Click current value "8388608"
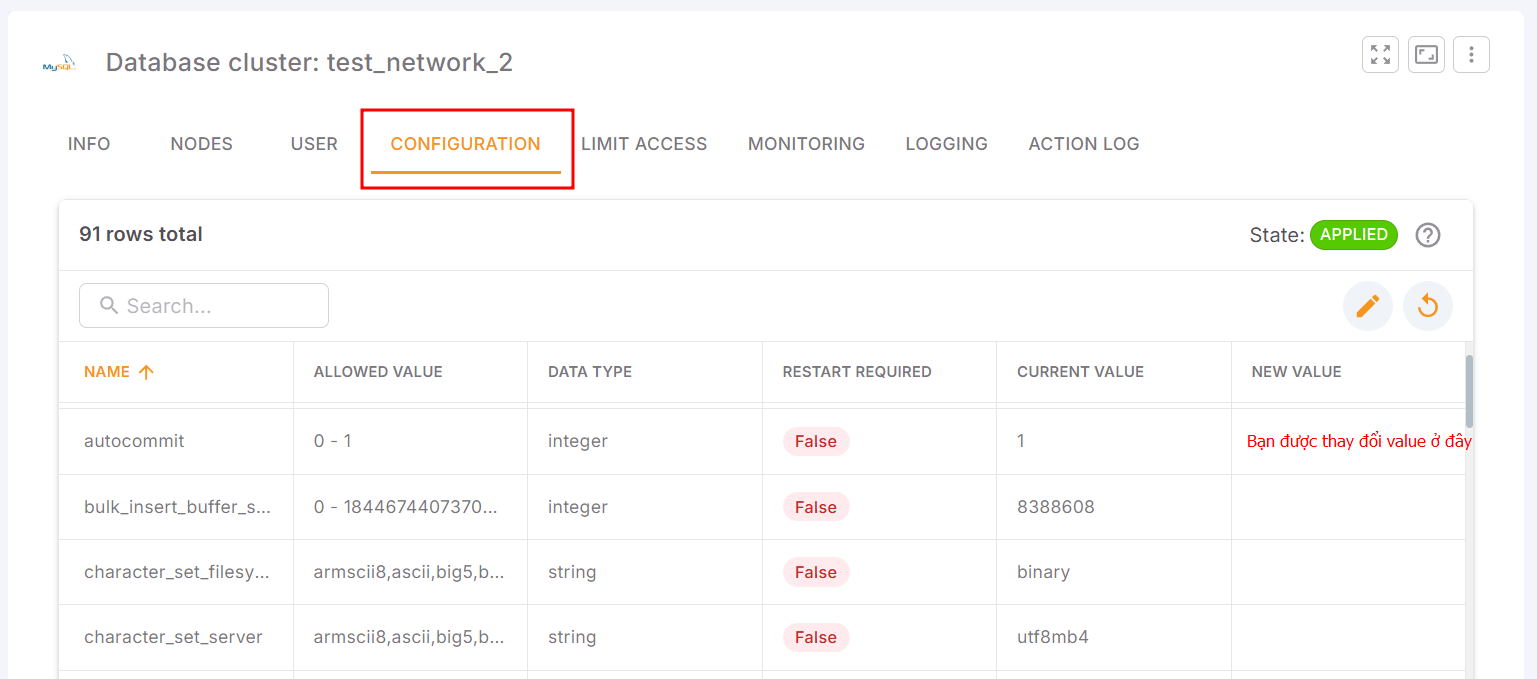1537x679 pixels. [x=1056, y=507]
